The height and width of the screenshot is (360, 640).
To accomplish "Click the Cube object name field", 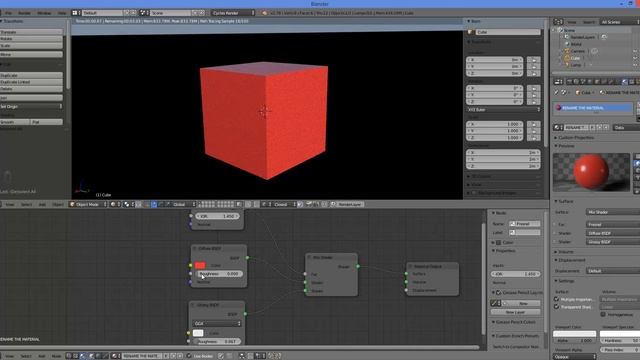I will tap(504, 32).
